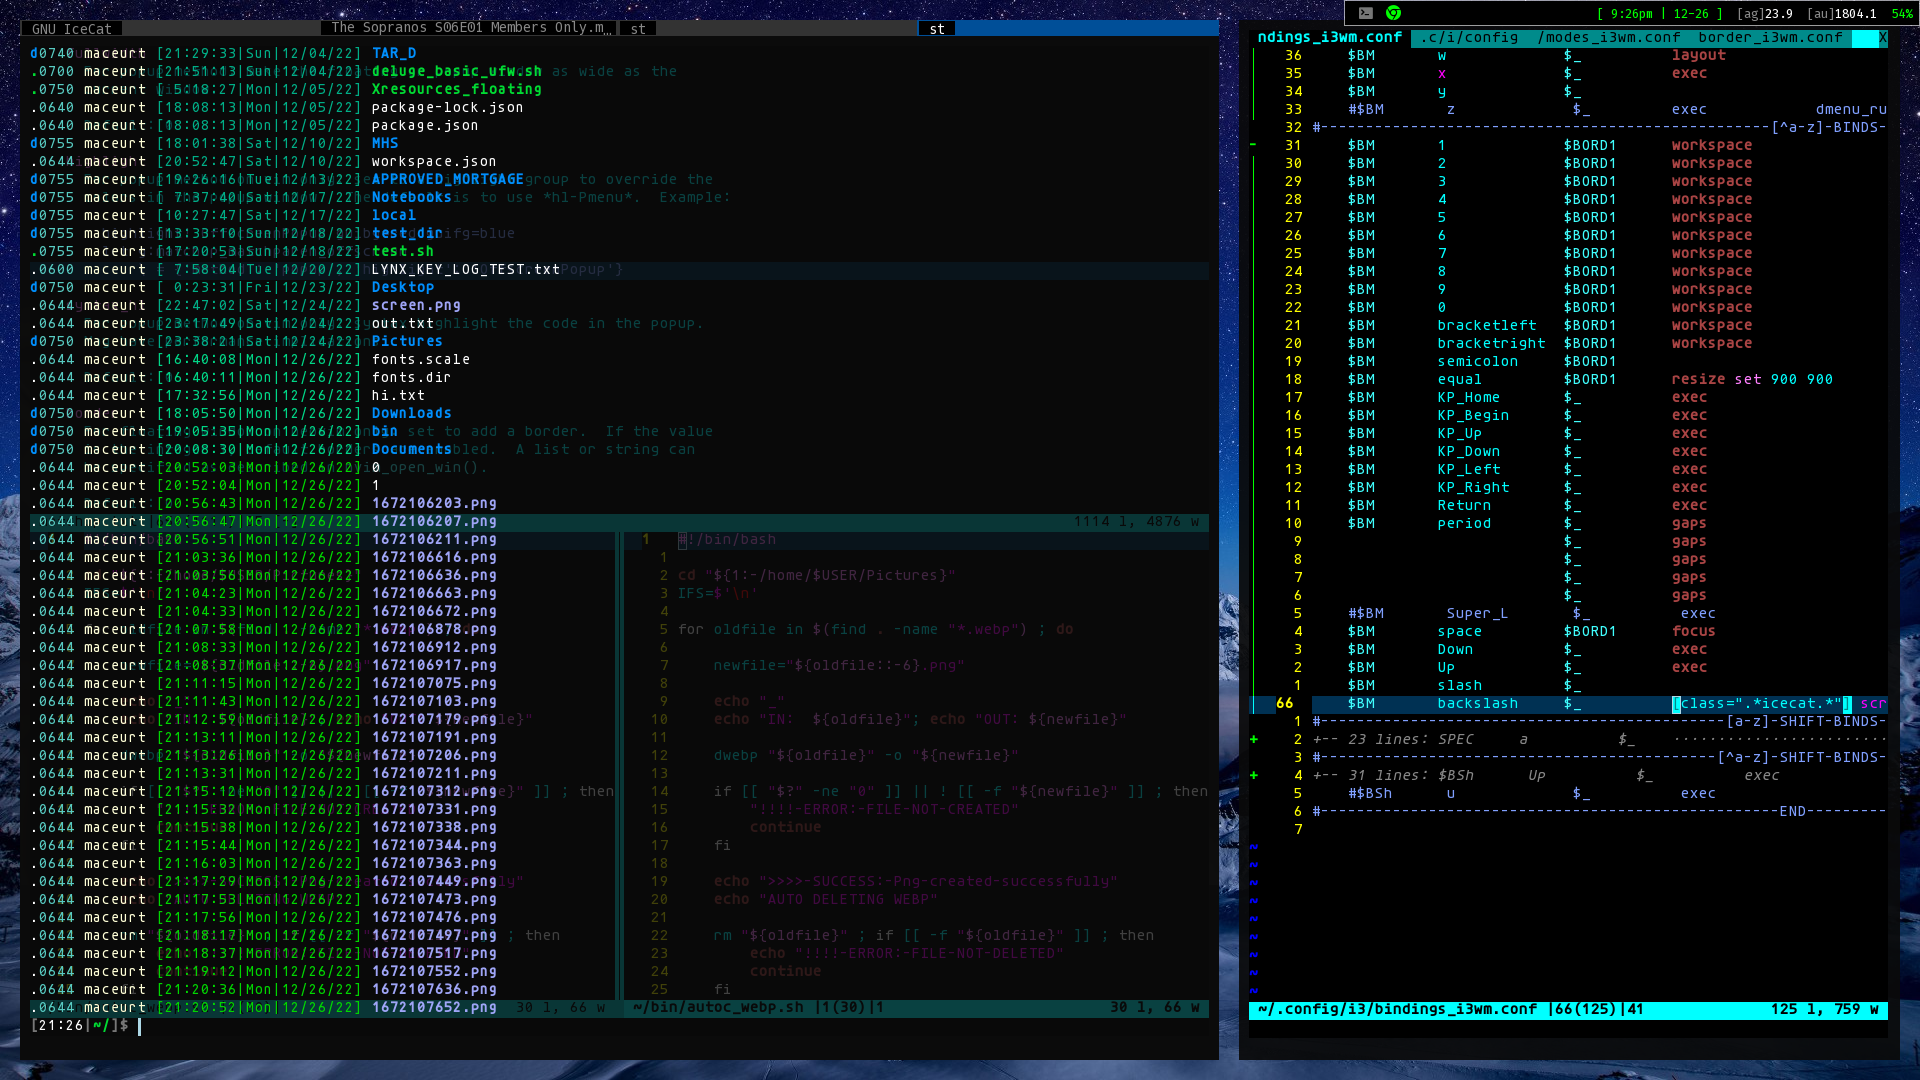
Task: Click the Xresources_floating entry
Action: tap(457, 89)
